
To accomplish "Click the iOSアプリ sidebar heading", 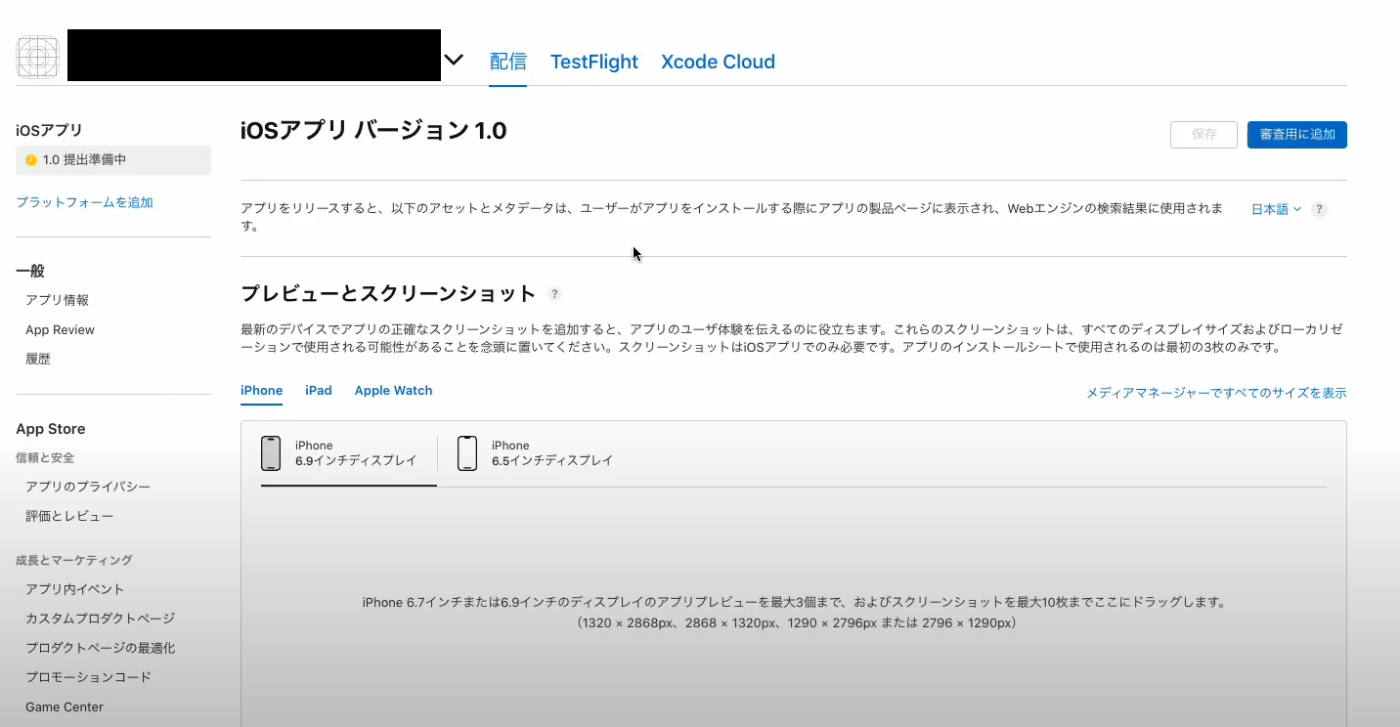I will point(49,130).
